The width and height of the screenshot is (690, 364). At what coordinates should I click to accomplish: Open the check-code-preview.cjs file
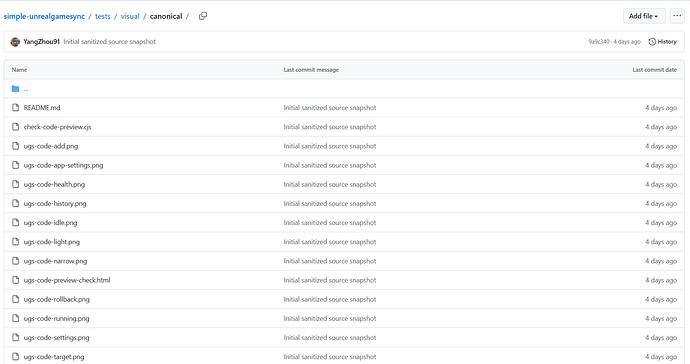pyautogui.click(x=58, y=127)
